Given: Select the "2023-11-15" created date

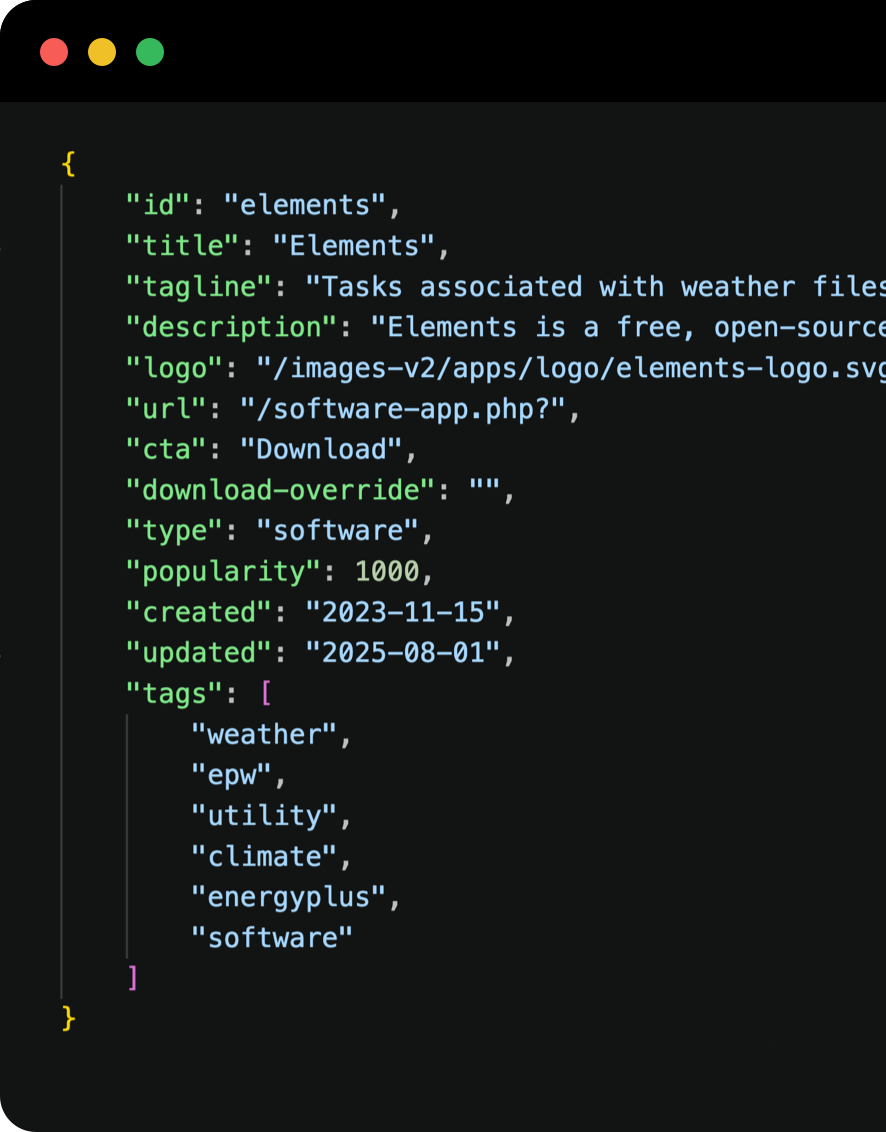Looking at the screenshot, I should tap(403, 612).
